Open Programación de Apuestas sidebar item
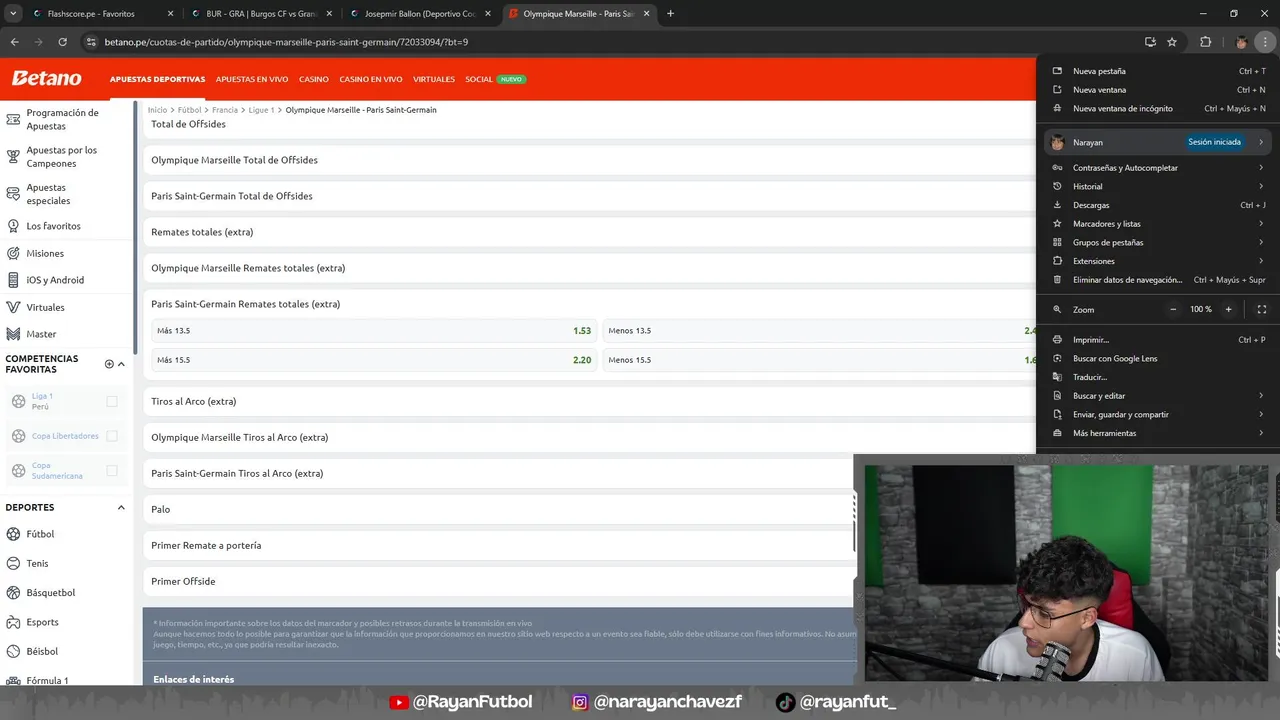Image resolution: width=1280 pixels, height=720 pixels. (x=66, y=119)
